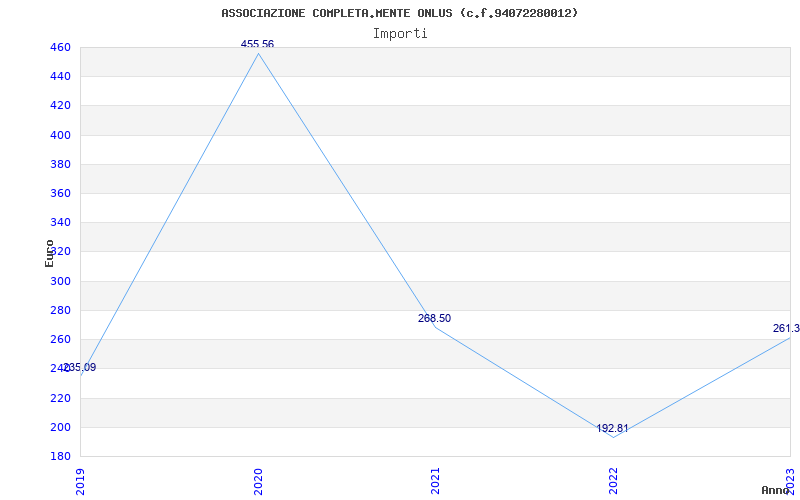Screen dimensions: 800x500
Task: Click the 2022 x-axis label
Action: [x=613, y=481]
